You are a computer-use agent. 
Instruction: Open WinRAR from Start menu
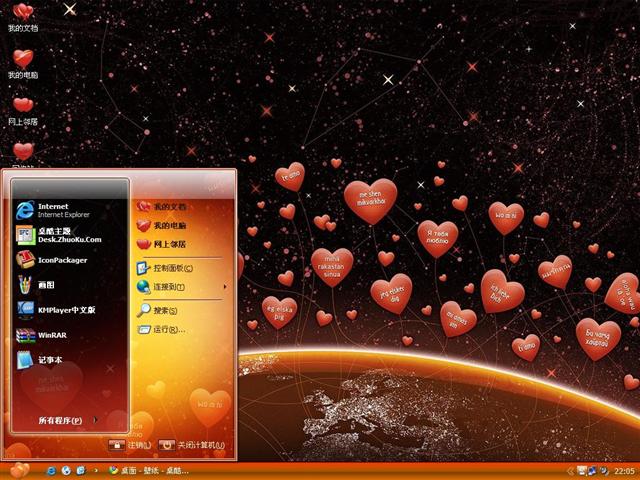(41, 335)
